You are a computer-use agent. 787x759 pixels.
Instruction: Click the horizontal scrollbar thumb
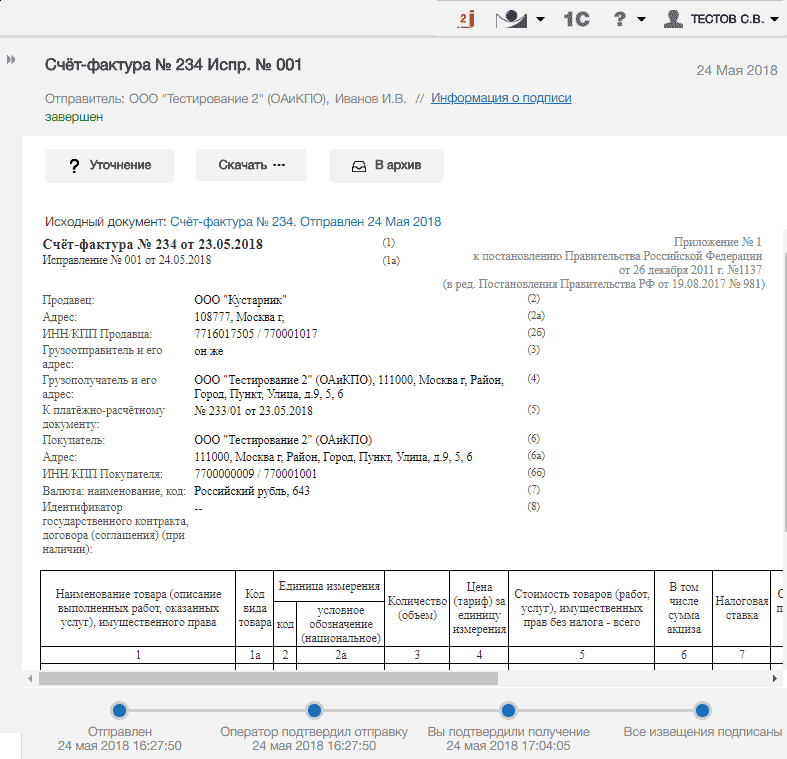tap(269, 679)
